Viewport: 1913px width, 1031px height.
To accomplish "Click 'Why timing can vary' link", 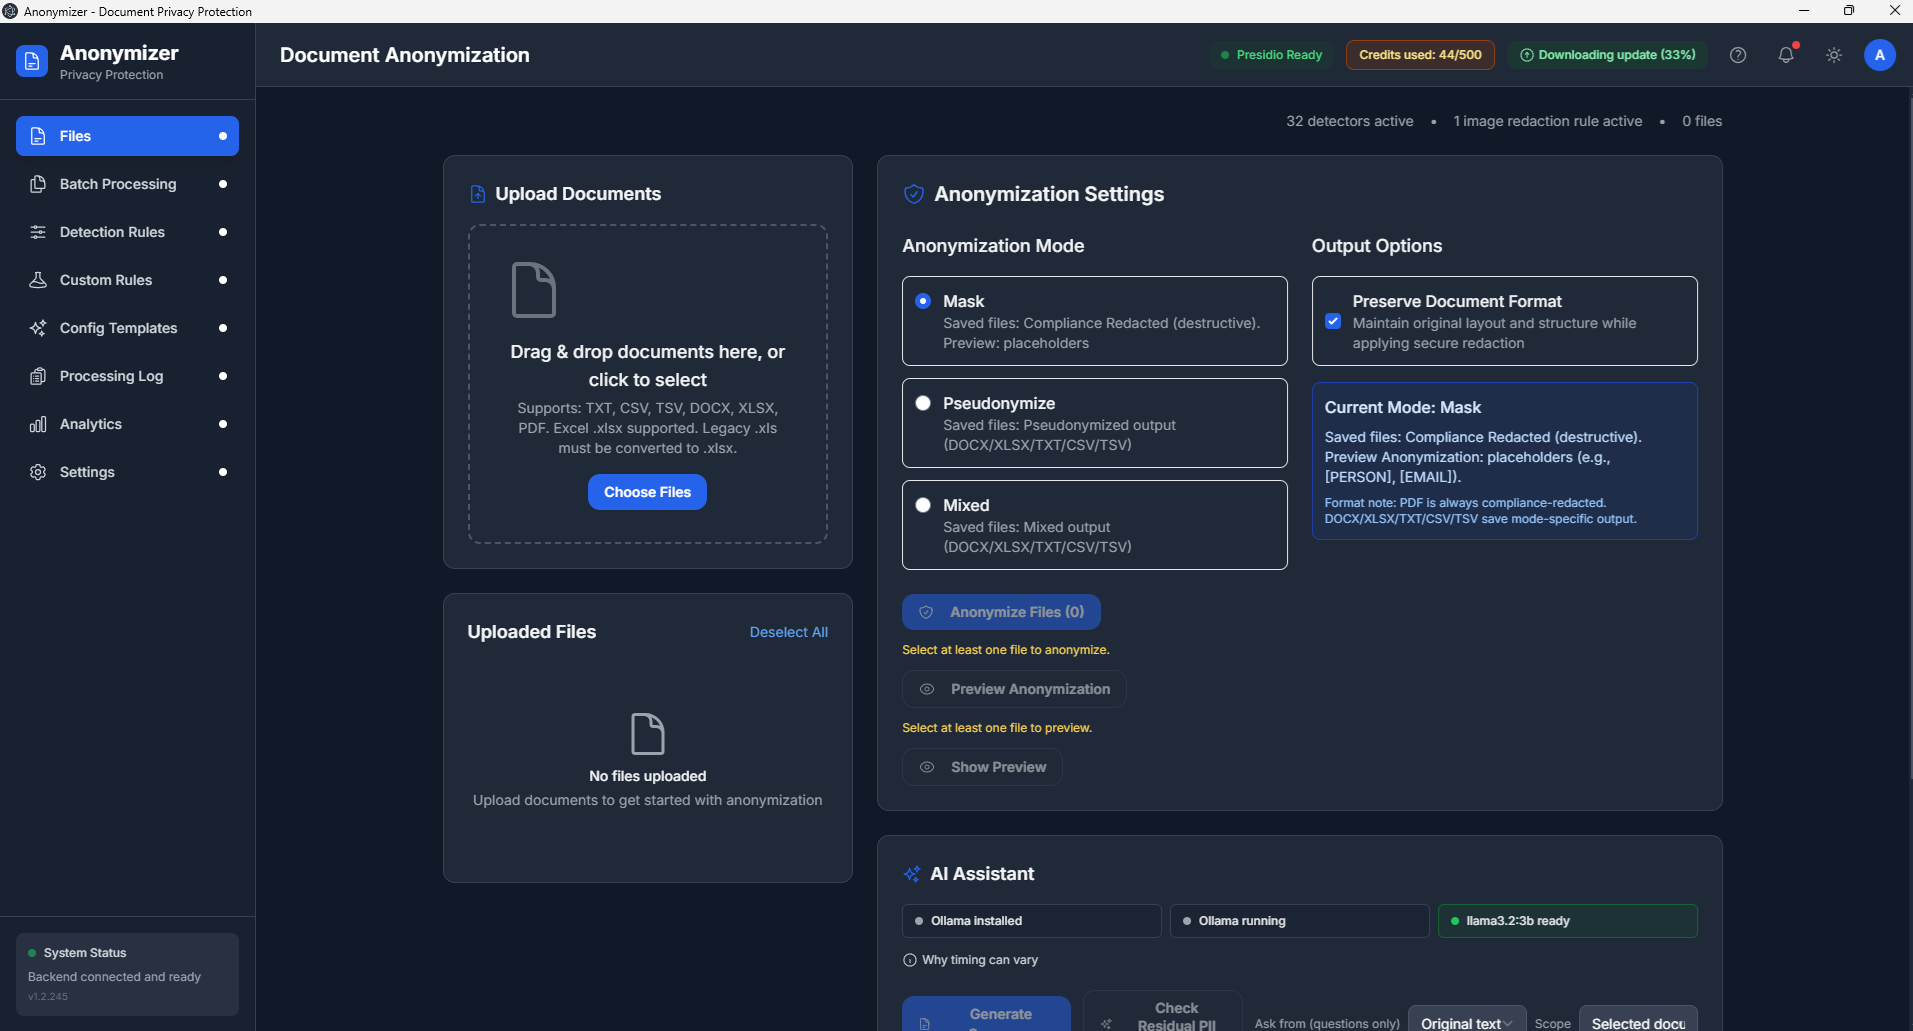I will click(x=980, y=960).
